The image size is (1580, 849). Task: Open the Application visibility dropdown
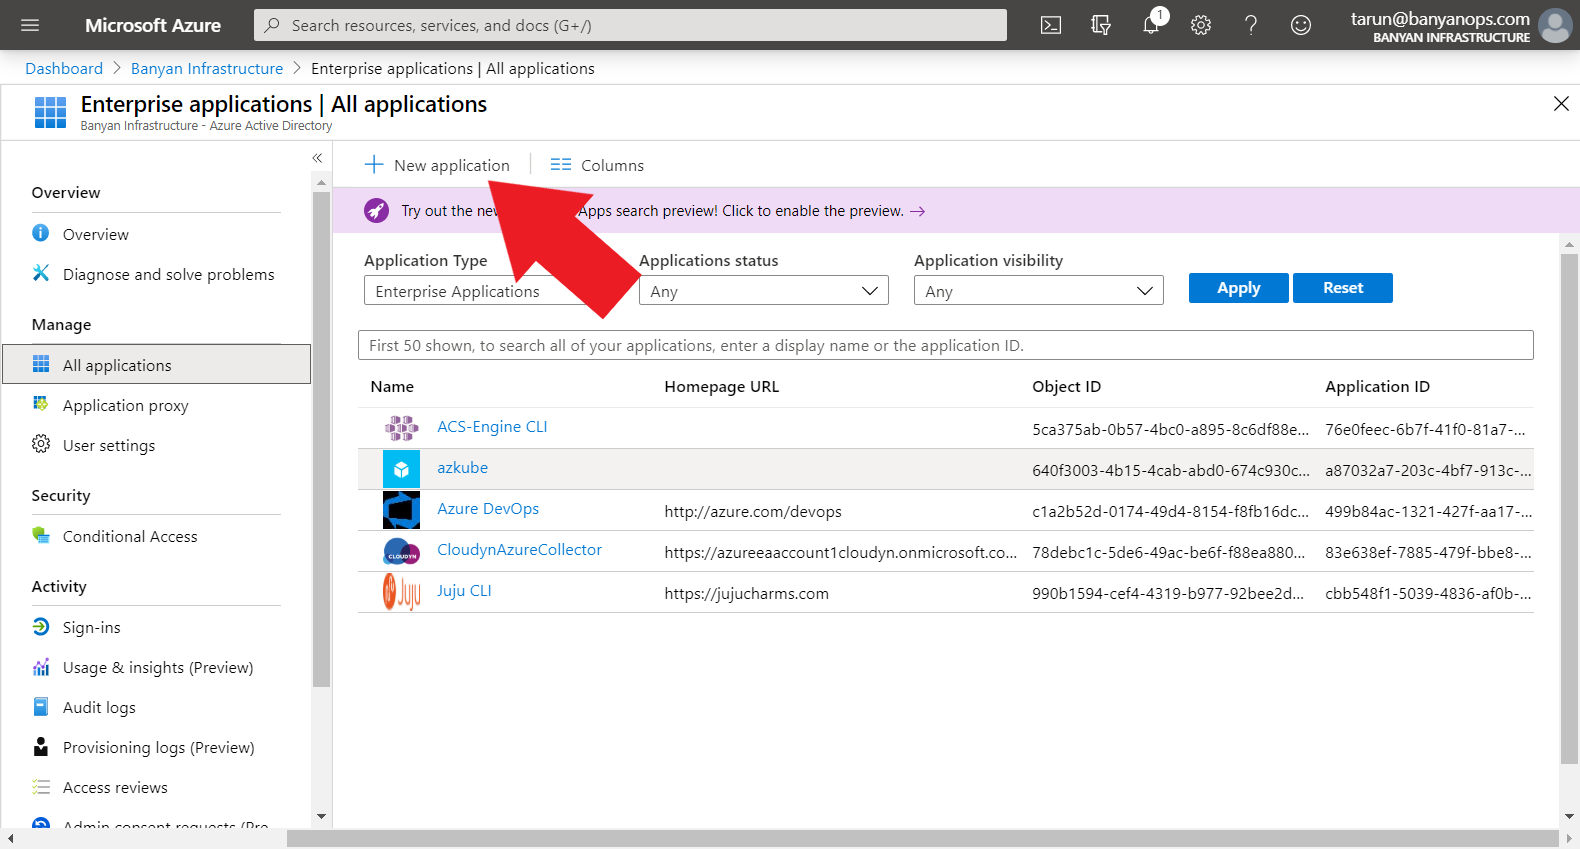click(x=1039, y=291)
